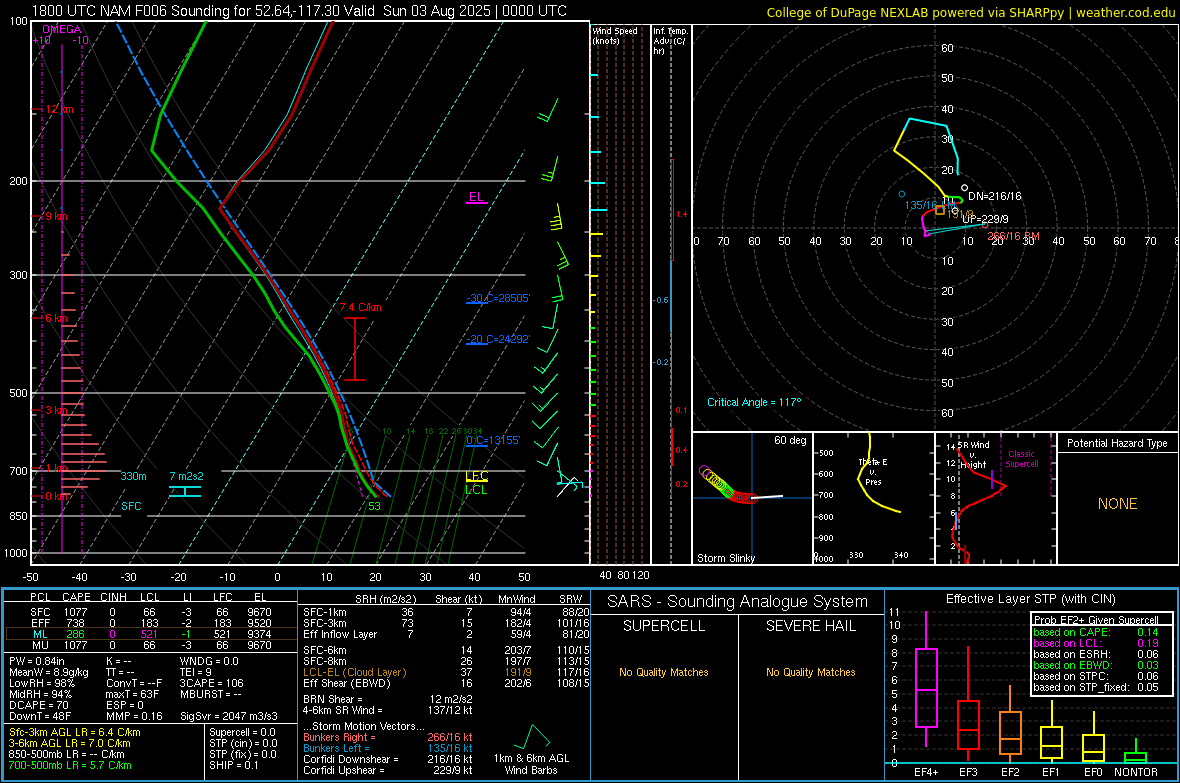Select the LFC level label
This screenshot has height=783, width=1180.
click(x=476, y=476)
